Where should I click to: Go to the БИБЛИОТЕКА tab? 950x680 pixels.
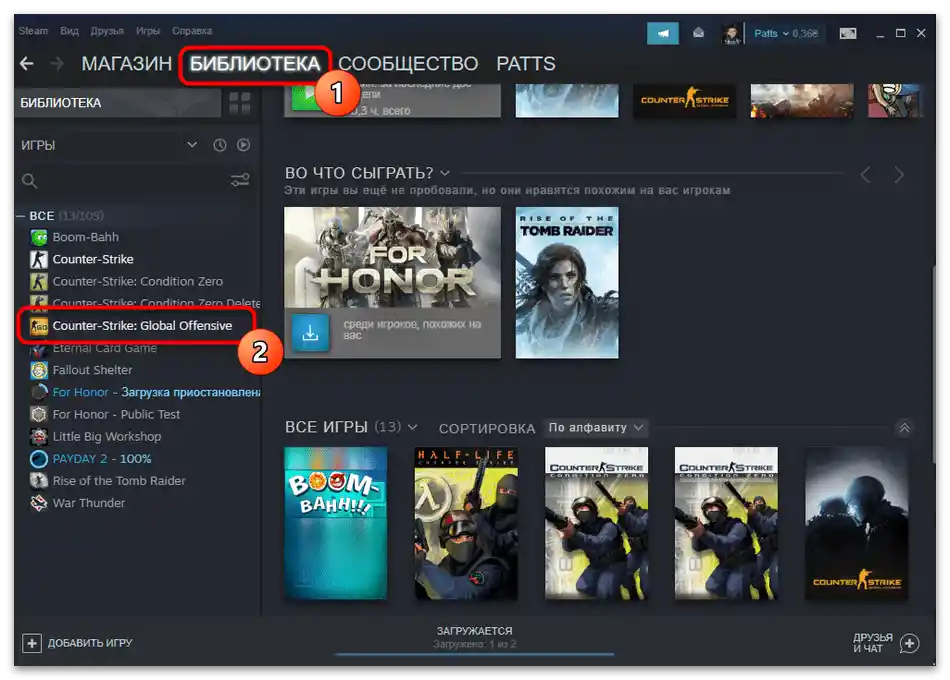[255, 64]
